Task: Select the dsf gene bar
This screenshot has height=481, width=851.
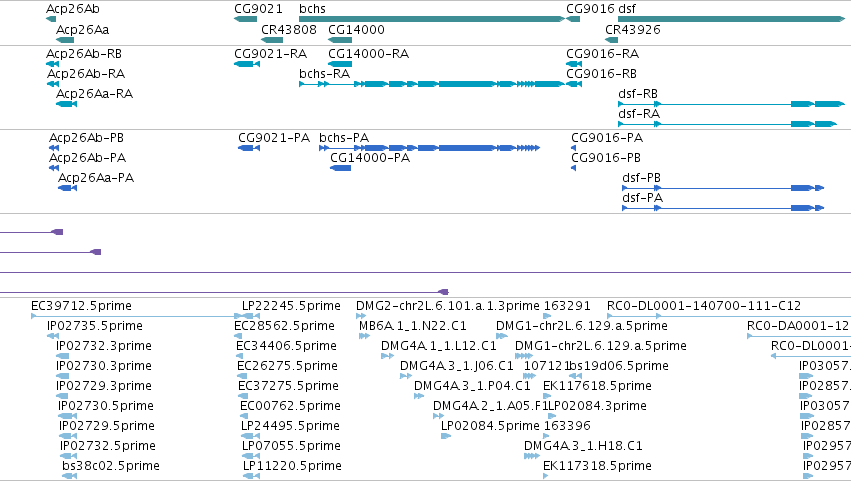Action: point(732,19)
